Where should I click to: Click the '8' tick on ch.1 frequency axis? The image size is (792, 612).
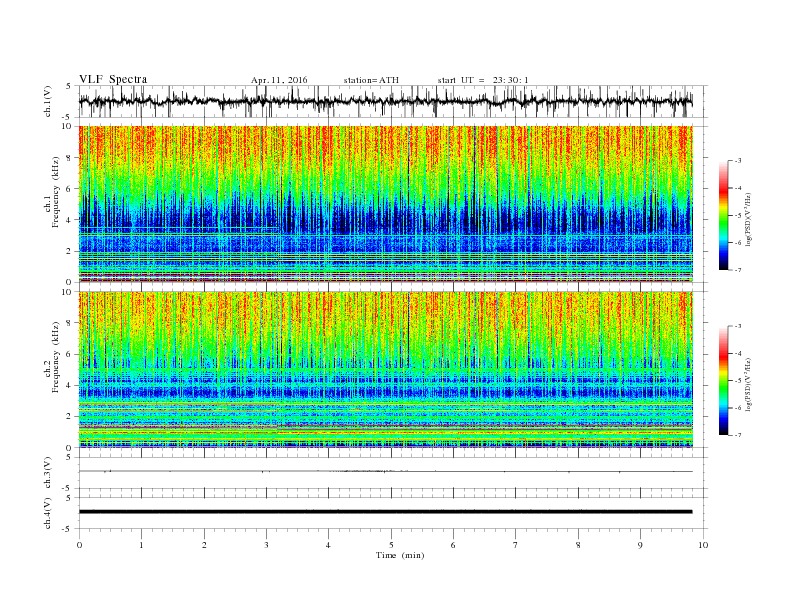(70, 158)
